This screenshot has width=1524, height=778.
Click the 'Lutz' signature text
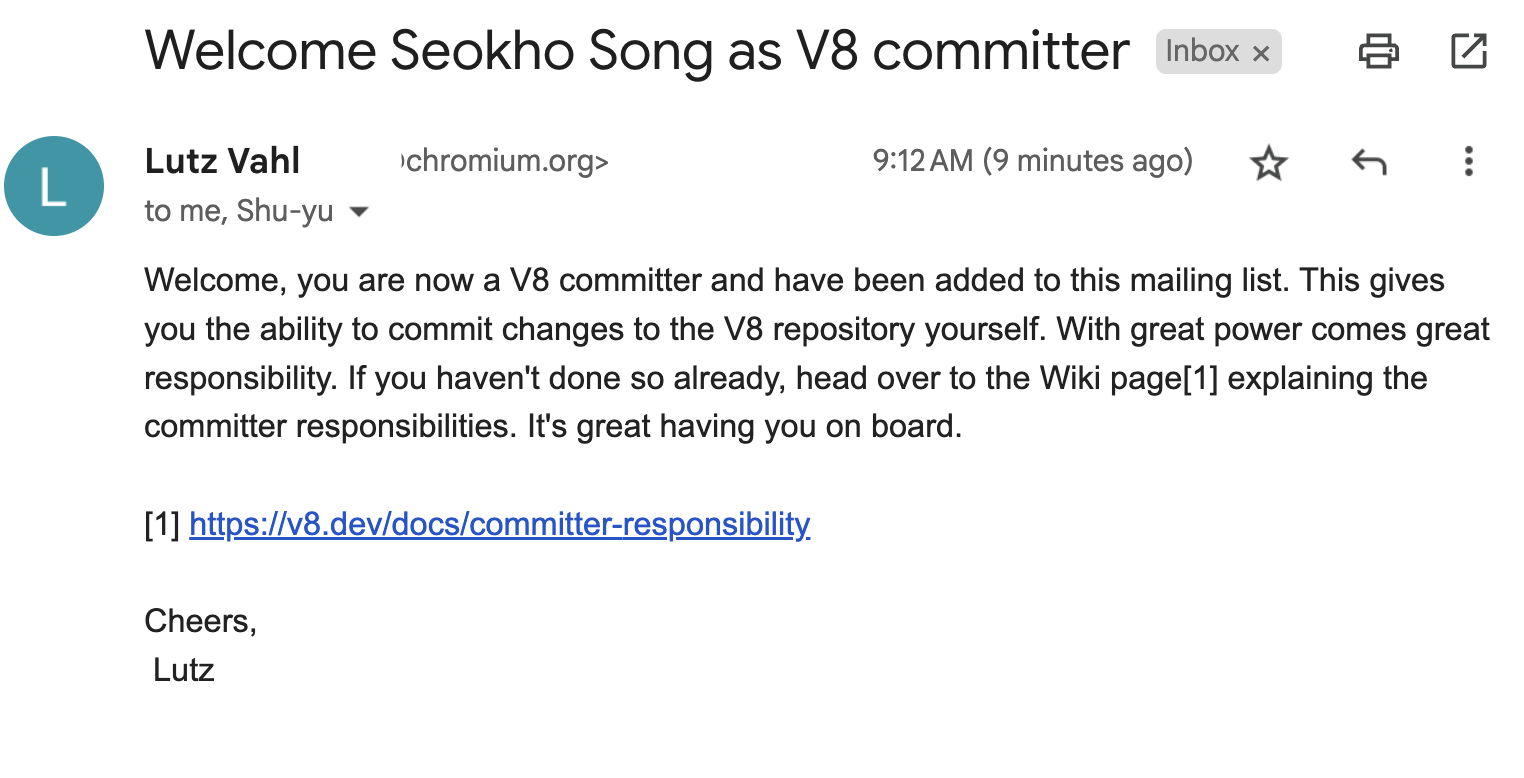pyautogui.click(x=184, y=669)
